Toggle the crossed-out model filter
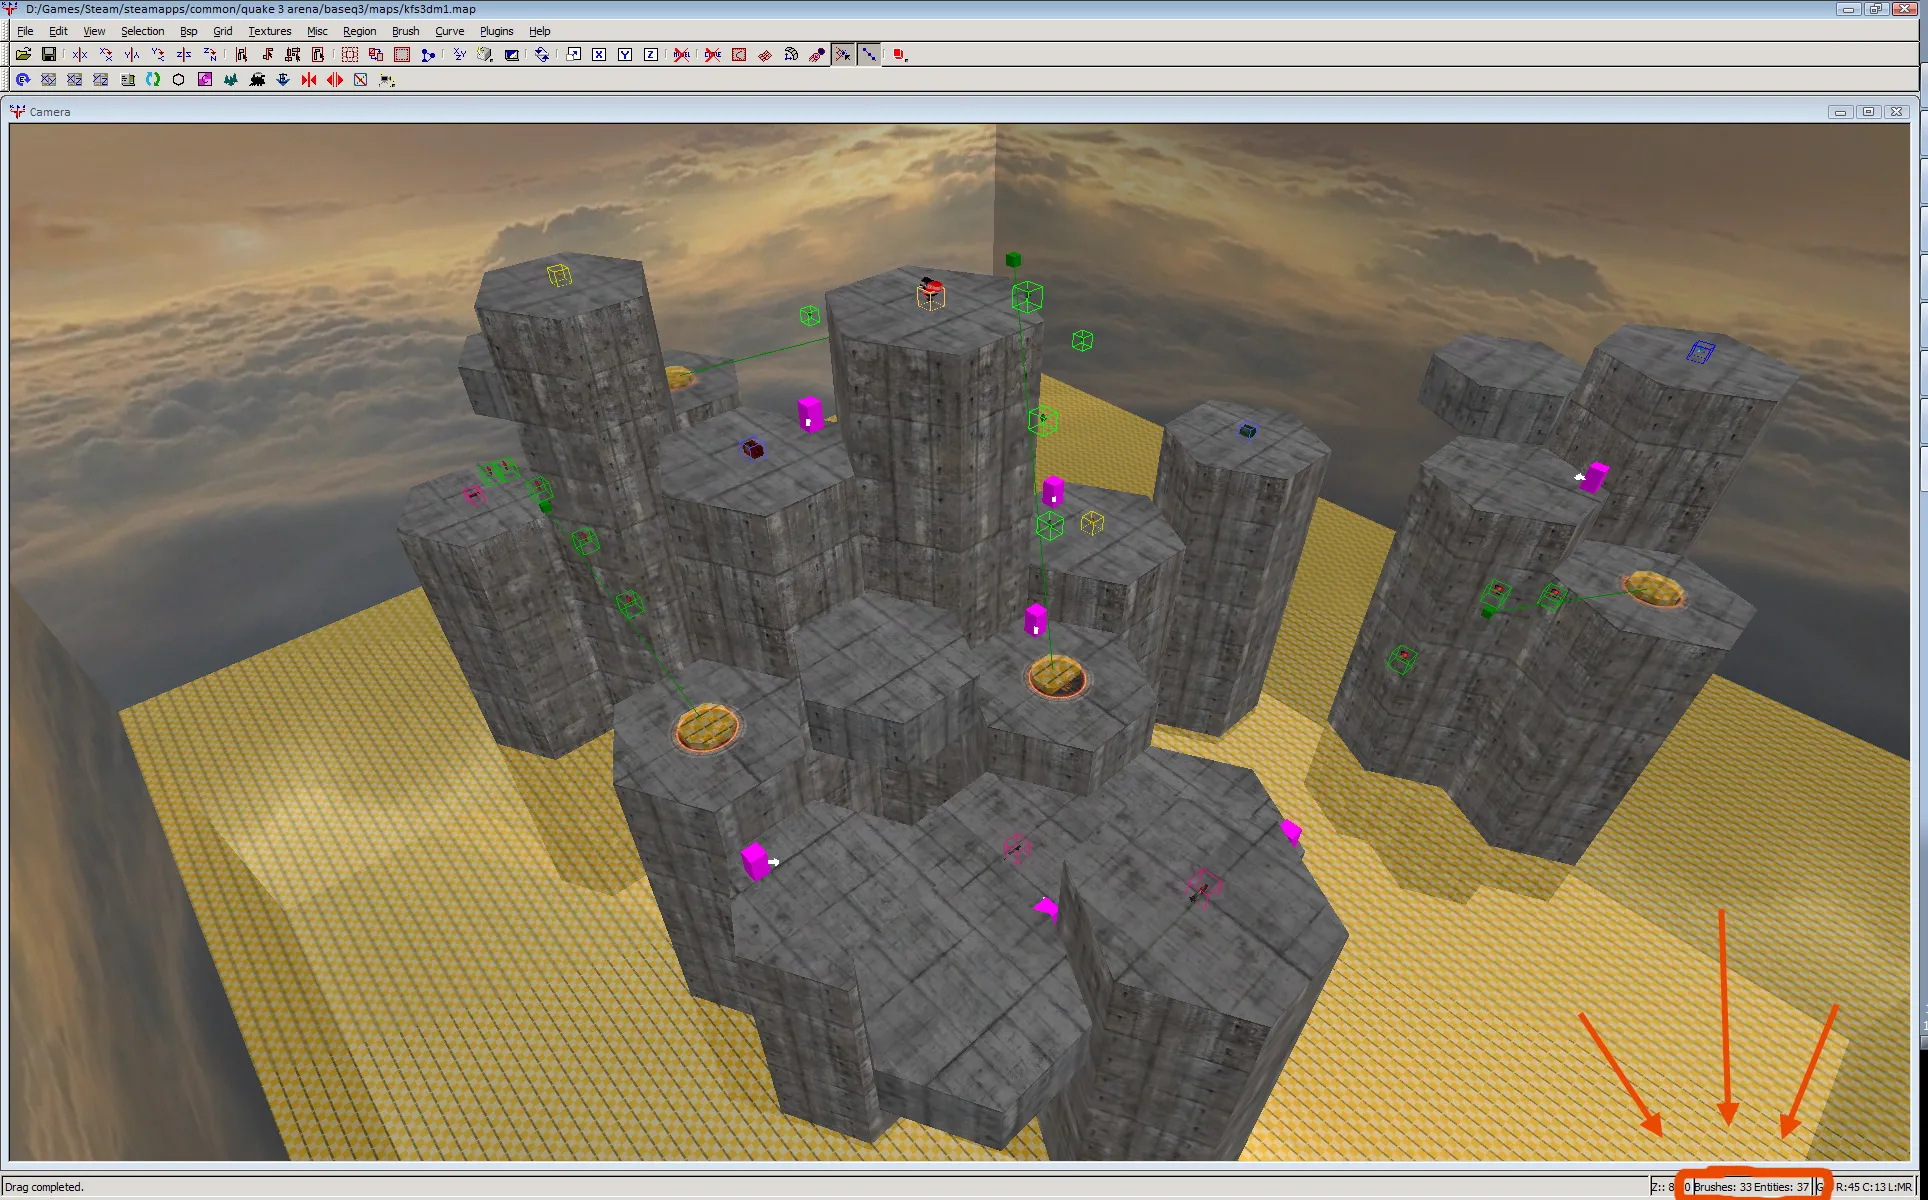 coord(682,55)
